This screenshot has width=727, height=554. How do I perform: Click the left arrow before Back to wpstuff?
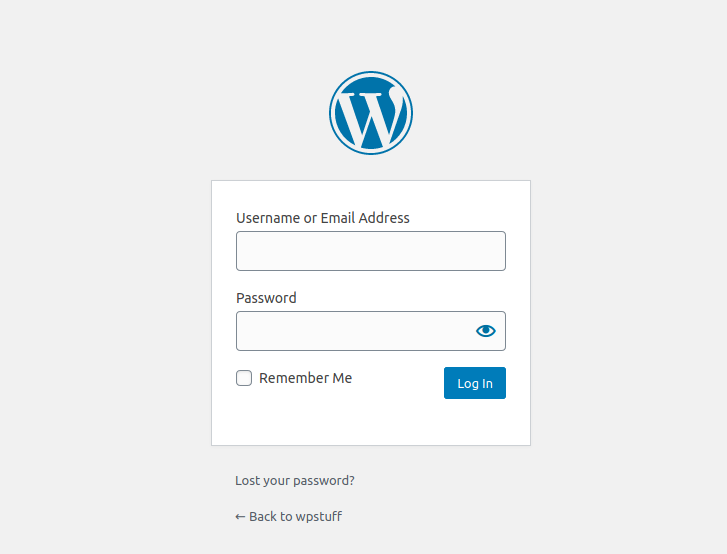click(x=240, y=516)
